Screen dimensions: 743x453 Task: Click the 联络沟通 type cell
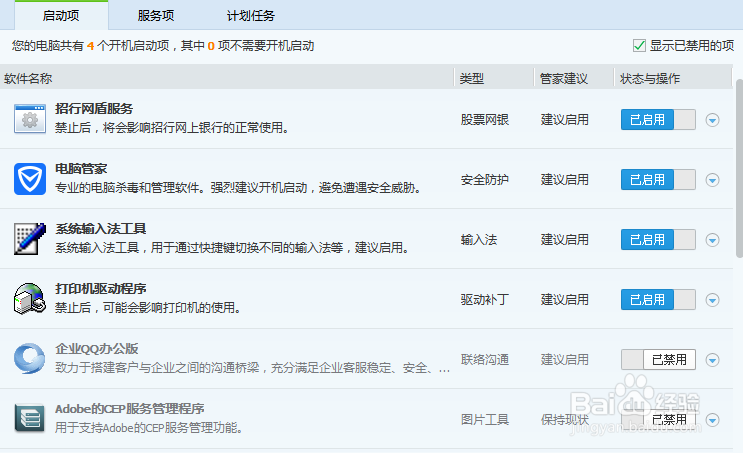(x=485, y=360)
